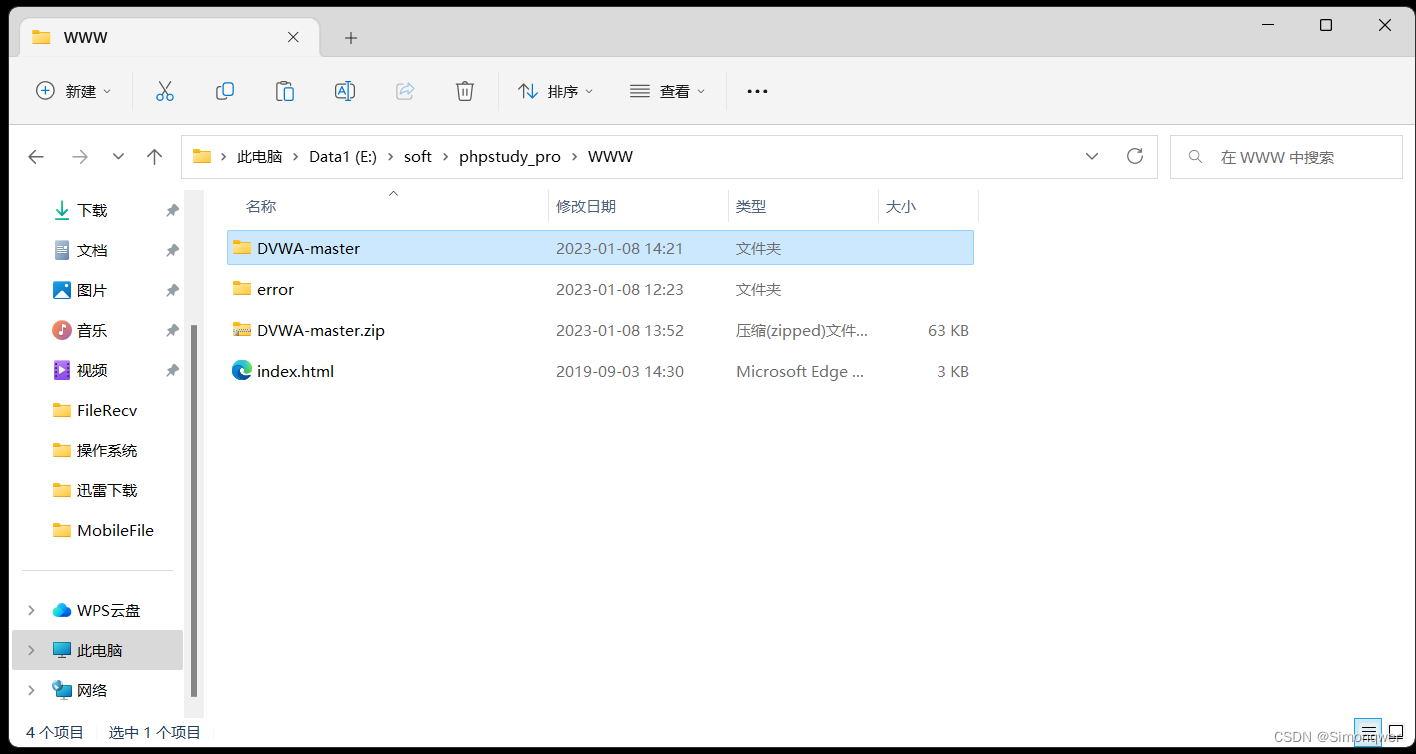
Task: Click the DVWA-master folder icon
Action: click(242, 247)
